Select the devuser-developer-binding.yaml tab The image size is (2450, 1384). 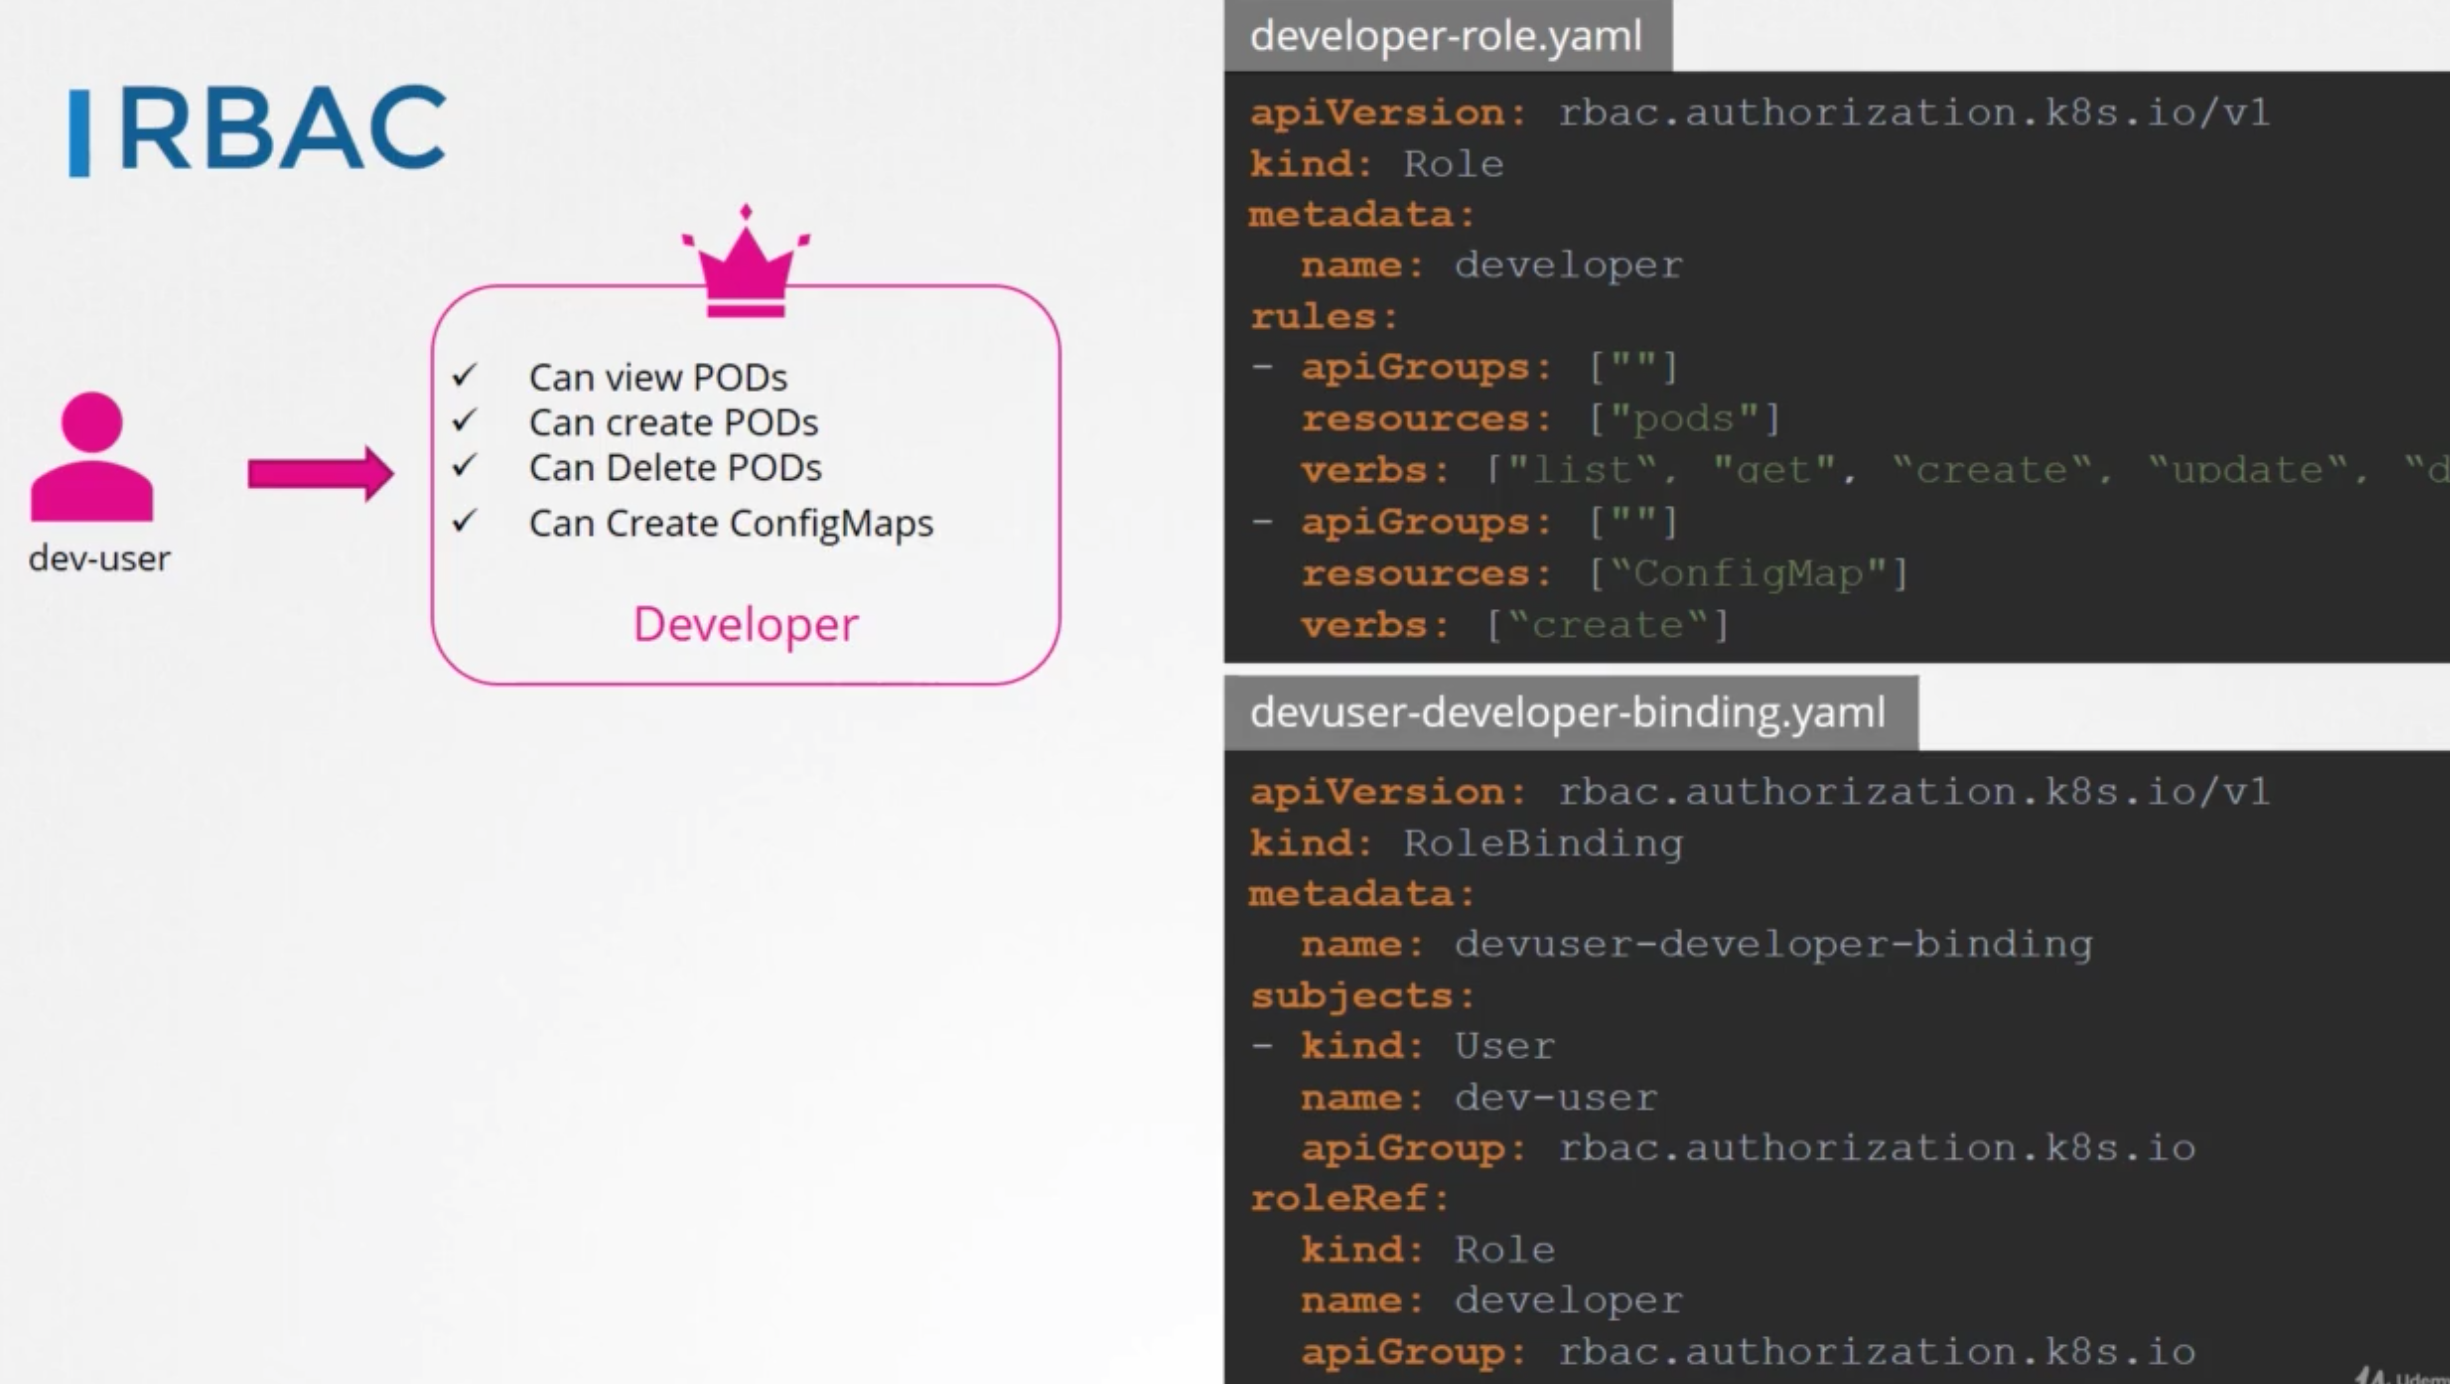tap(1568, 712)
